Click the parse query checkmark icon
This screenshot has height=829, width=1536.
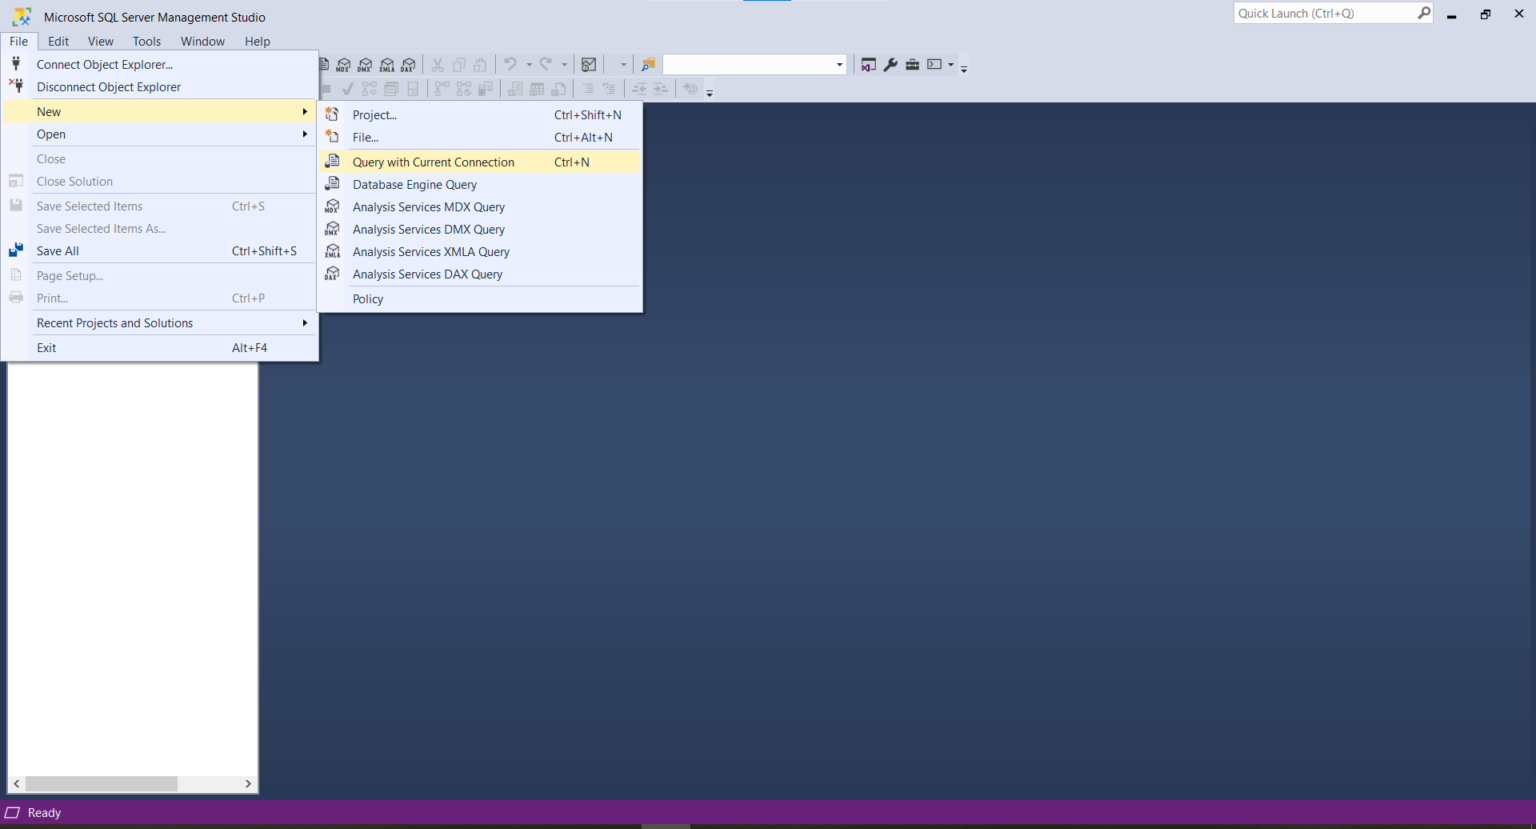(347, 88)
